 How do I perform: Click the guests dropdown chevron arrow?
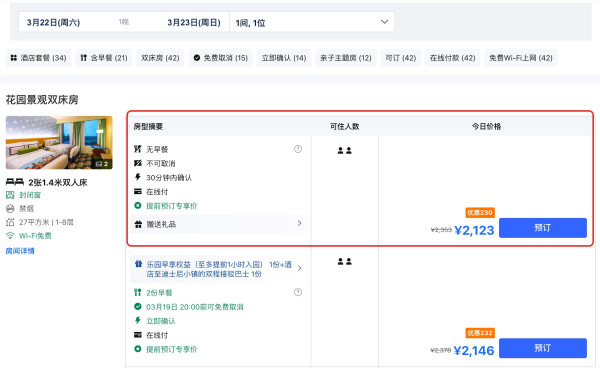[385, 22]
